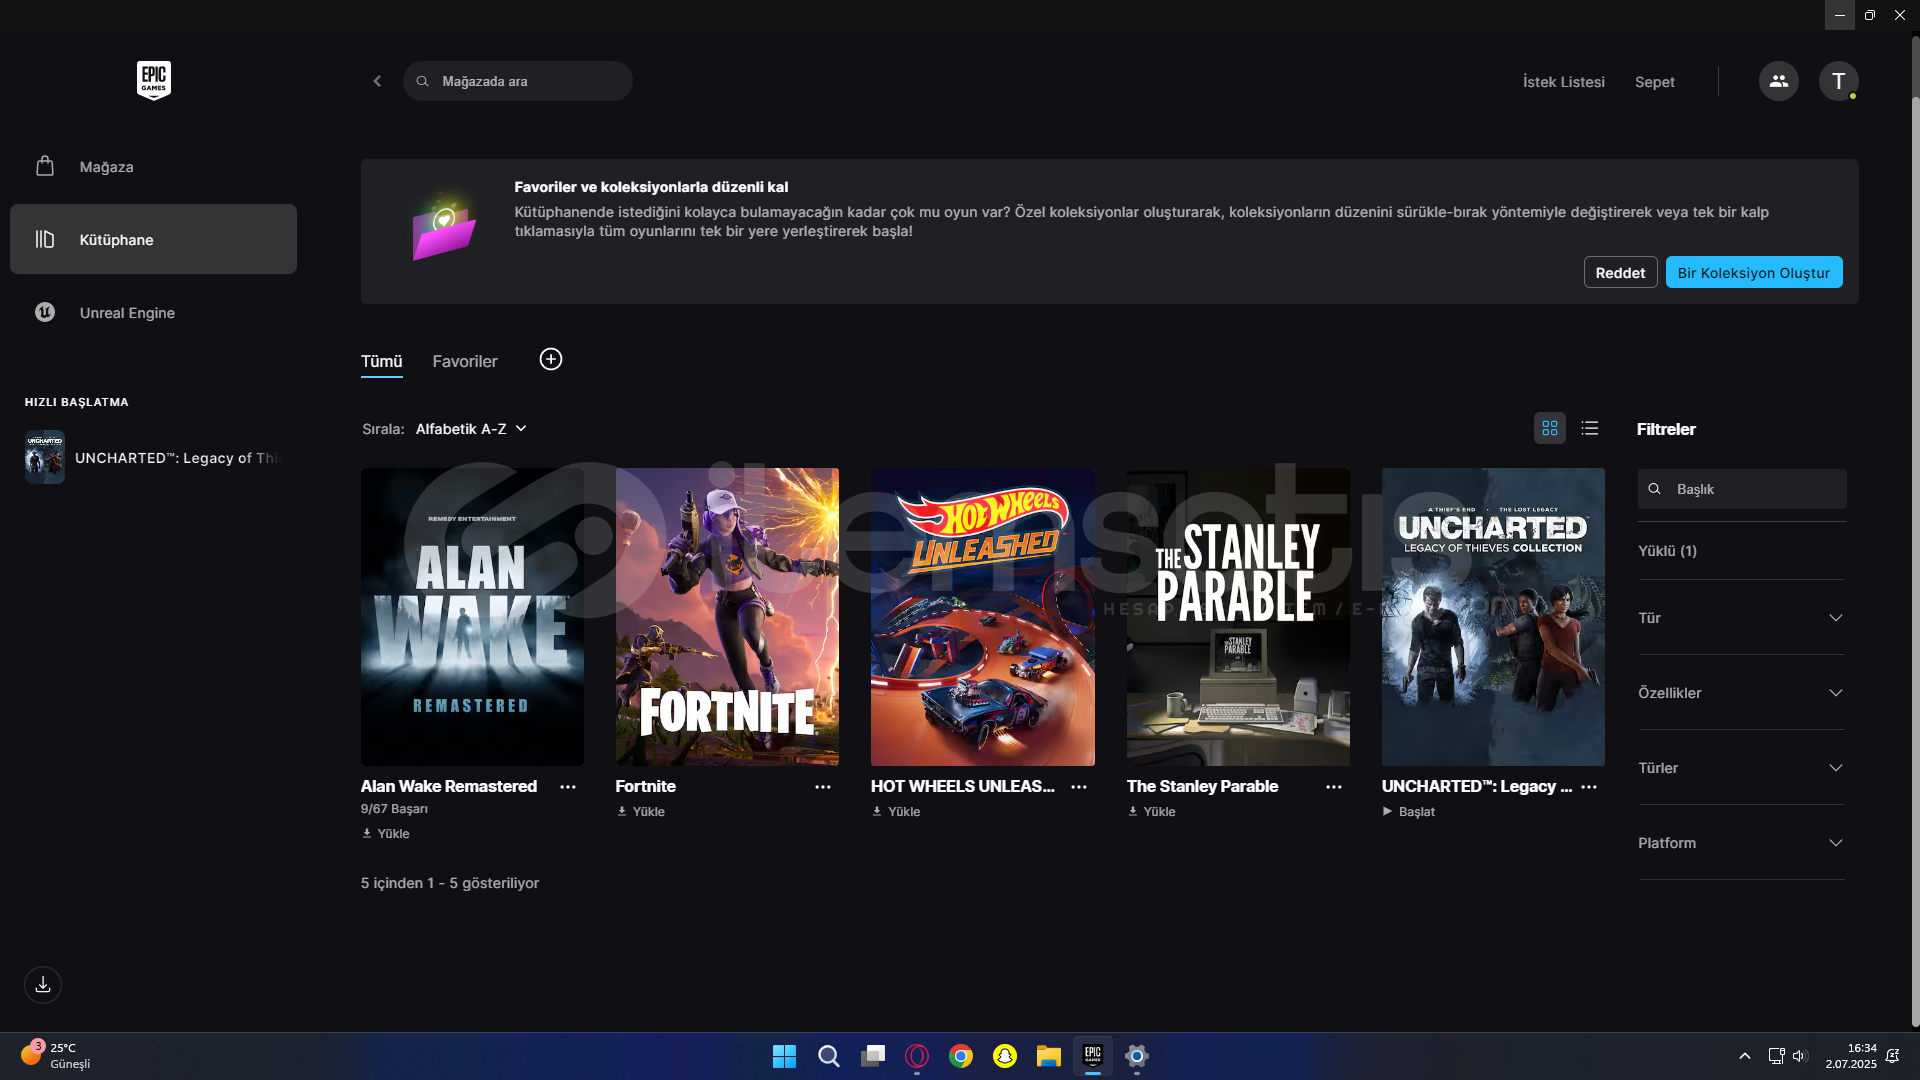Switch to grid view

(x=1550, y=428)
